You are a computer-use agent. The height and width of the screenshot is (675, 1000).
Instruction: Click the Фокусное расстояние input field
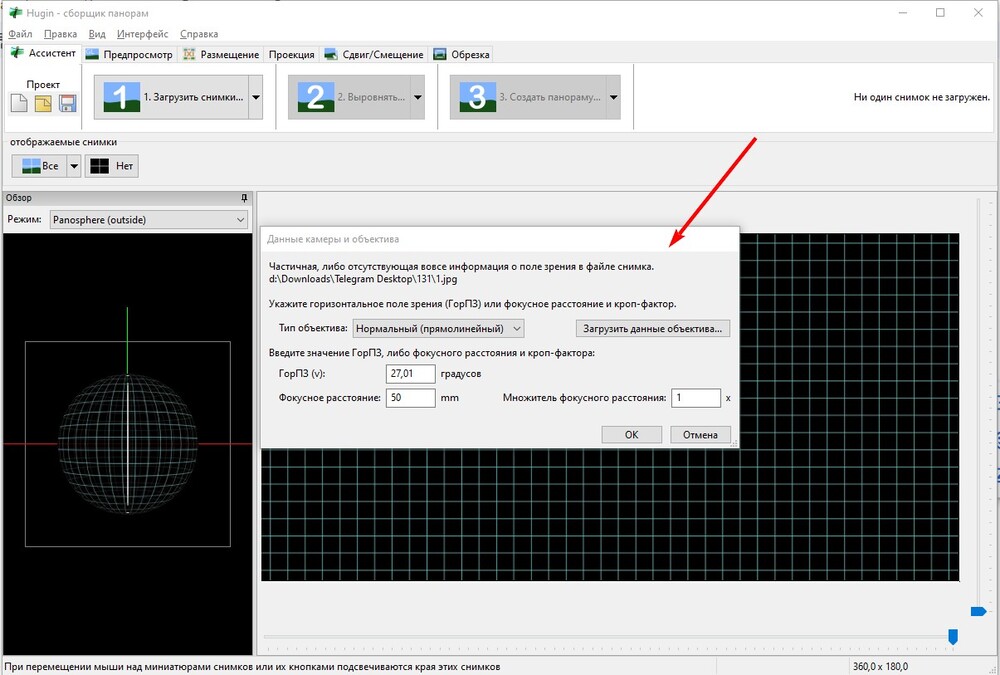(x=409, y=398)
